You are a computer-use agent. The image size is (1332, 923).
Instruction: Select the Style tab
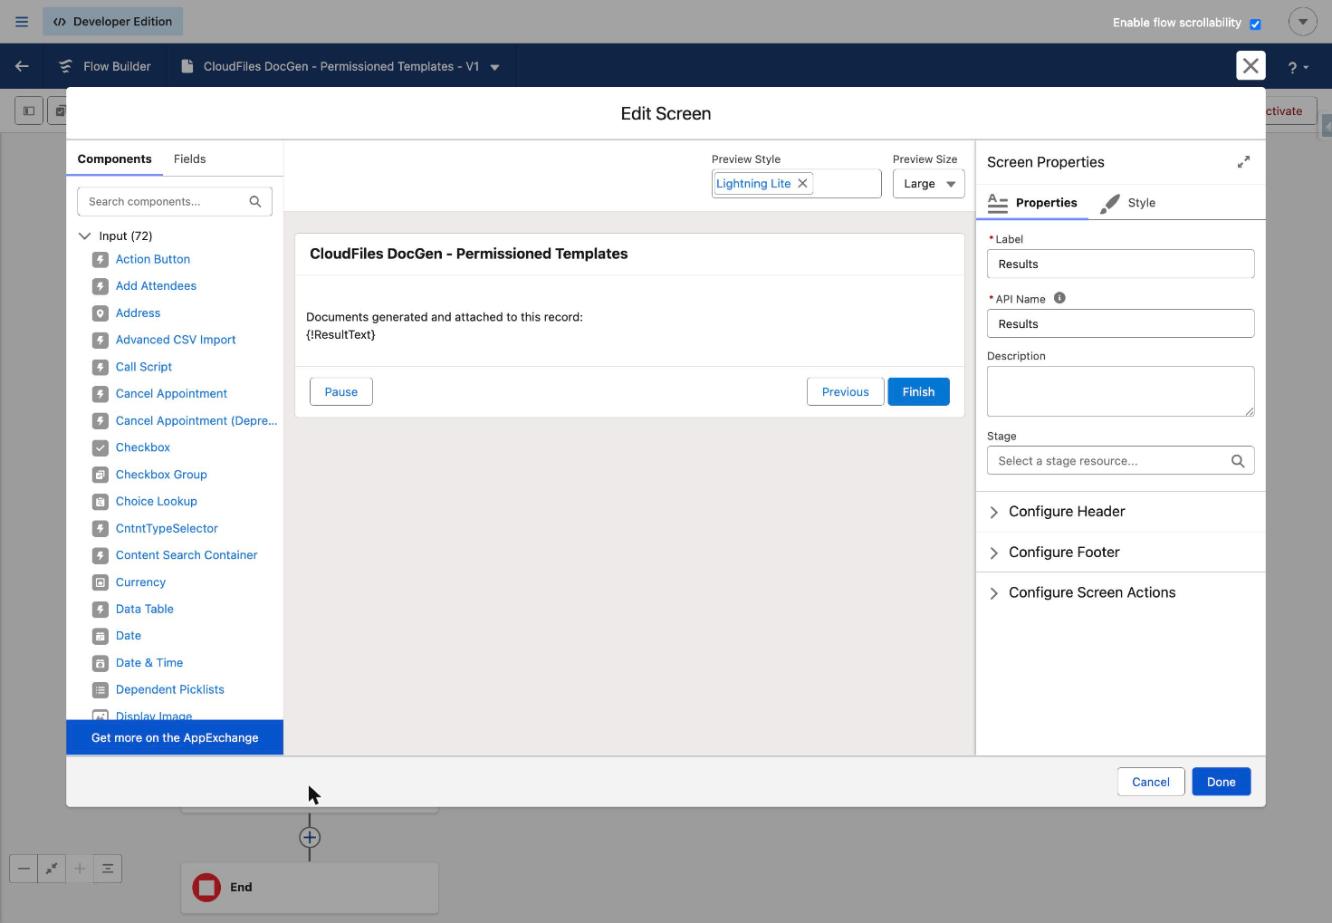click(1128, 203)
